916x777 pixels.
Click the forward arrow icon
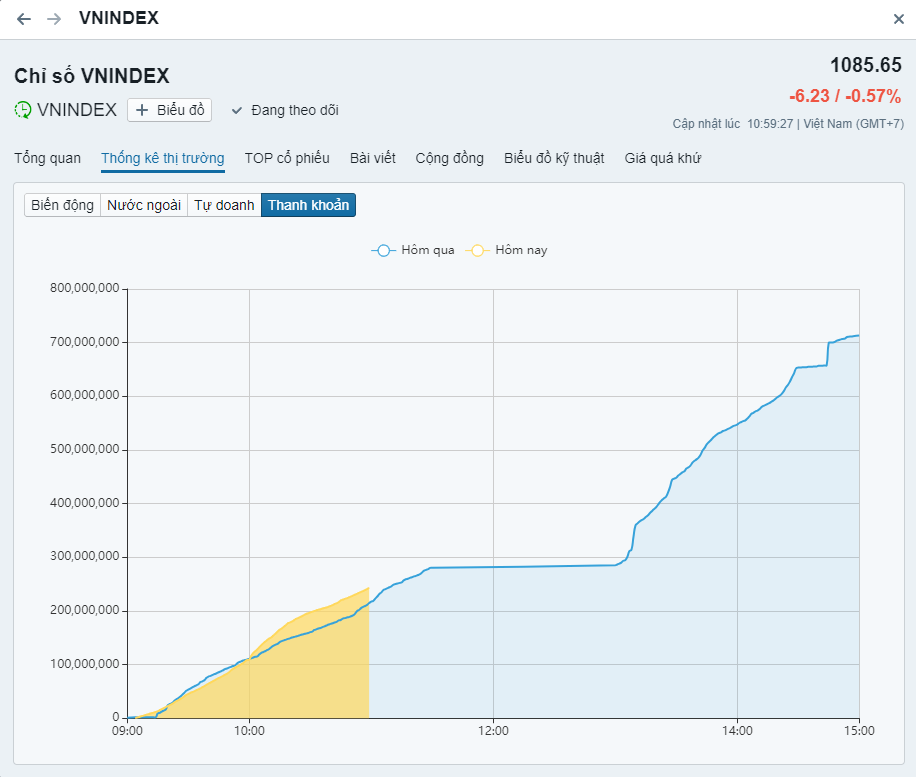[54, 19]
